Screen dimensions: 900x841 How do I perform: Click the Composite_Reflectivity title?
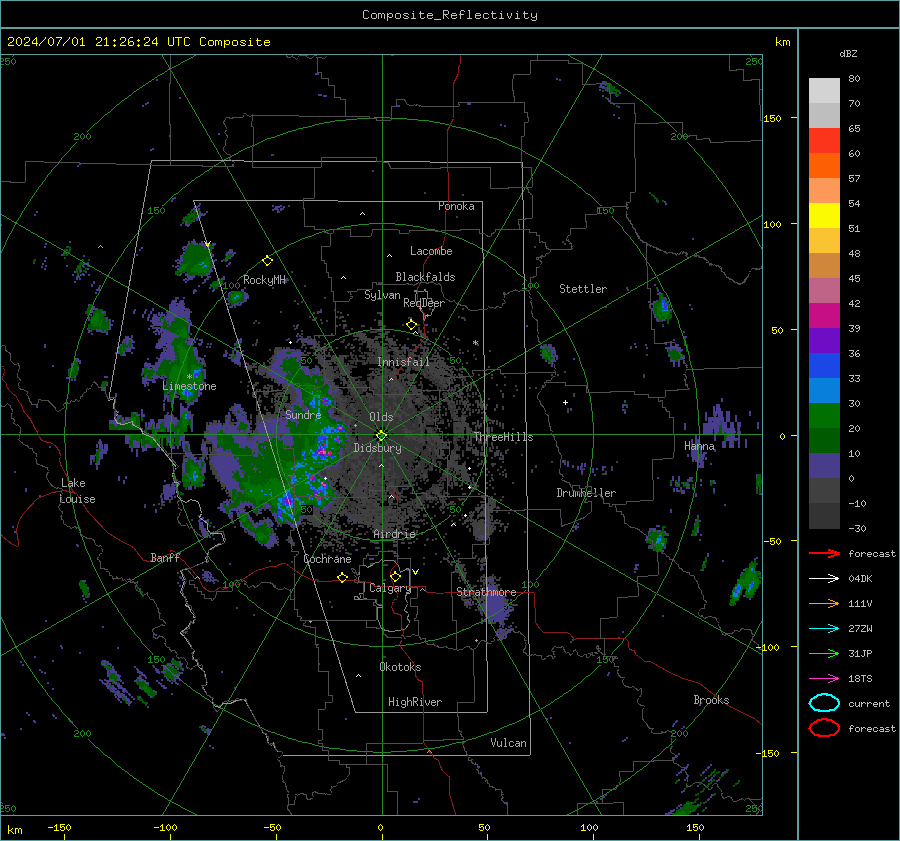(x=449, y=15)
